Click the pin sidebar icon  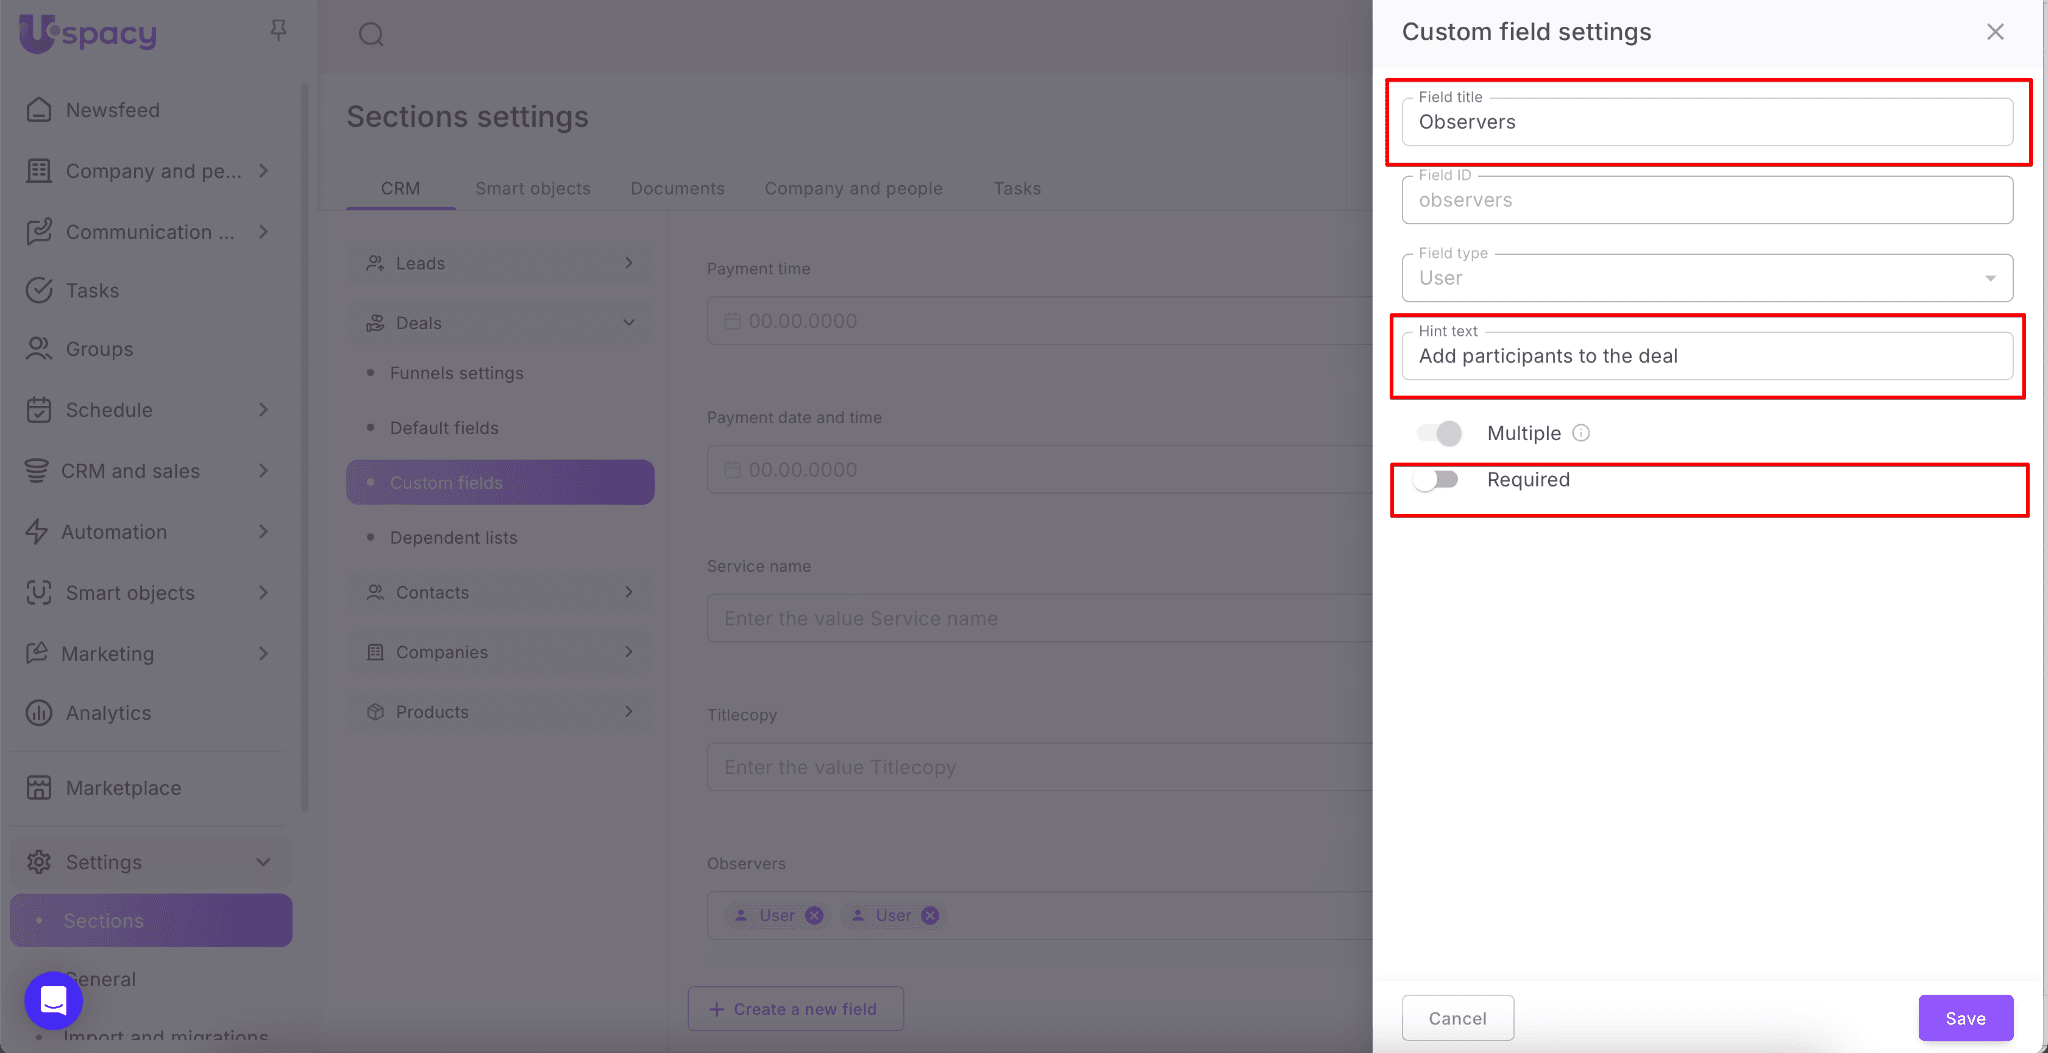[x=278, y=31]
